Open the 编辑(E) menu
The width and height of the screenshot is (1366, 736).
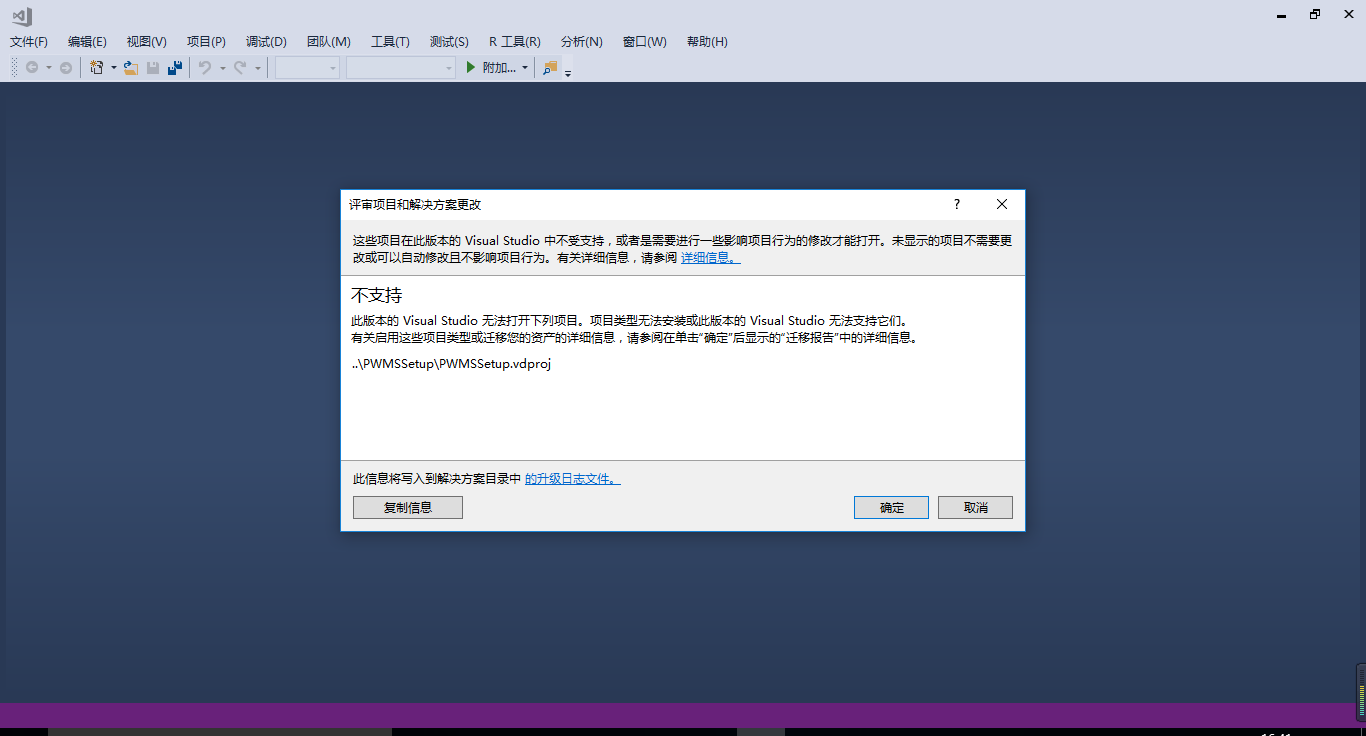[x=87, y=42]
